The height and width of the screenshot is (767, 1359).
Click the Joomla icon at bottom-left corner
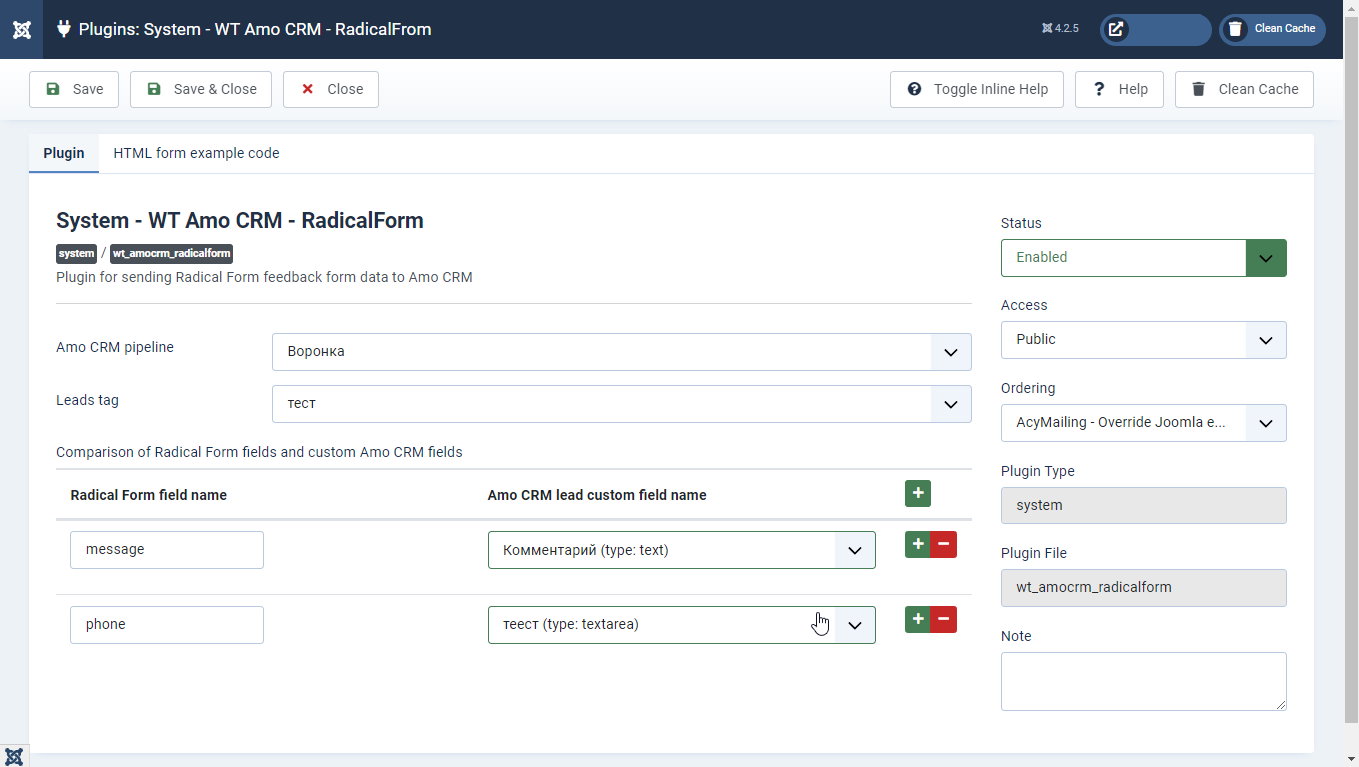click(14, 756)
